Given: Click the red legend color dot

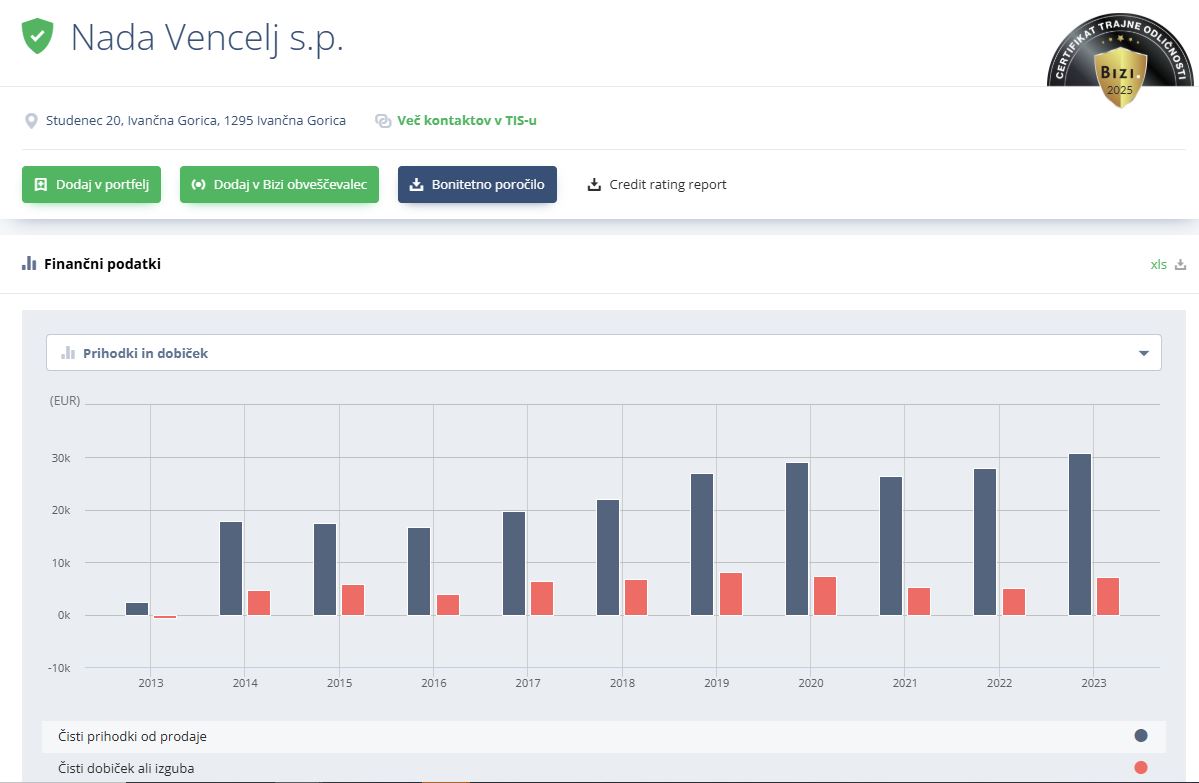Looking at the screenshot, I should point(1141,768).
